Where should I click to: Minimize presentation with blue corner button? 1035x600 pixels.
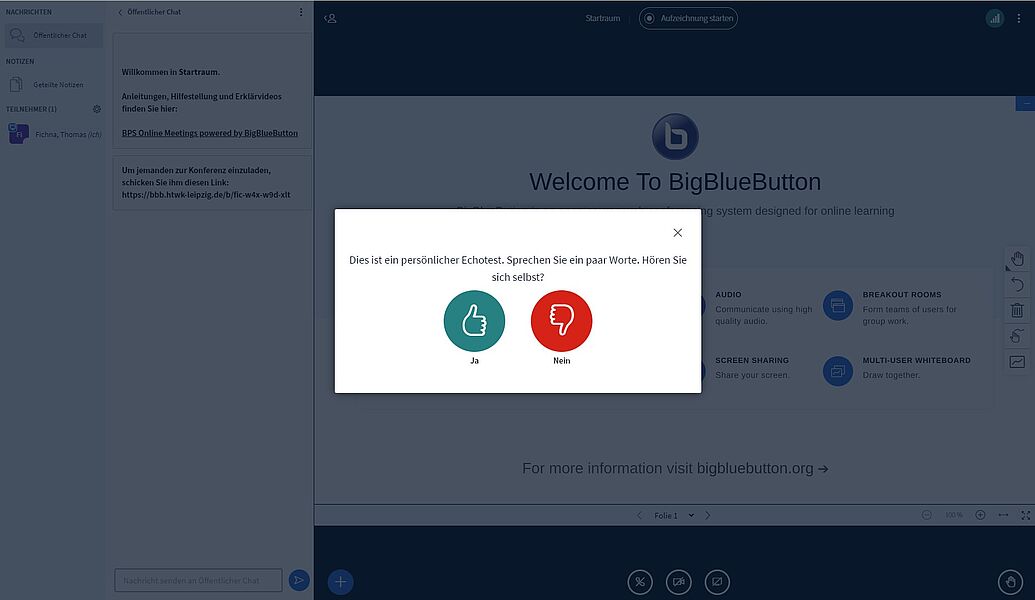pyautogui.click(x=1025, y=104)
